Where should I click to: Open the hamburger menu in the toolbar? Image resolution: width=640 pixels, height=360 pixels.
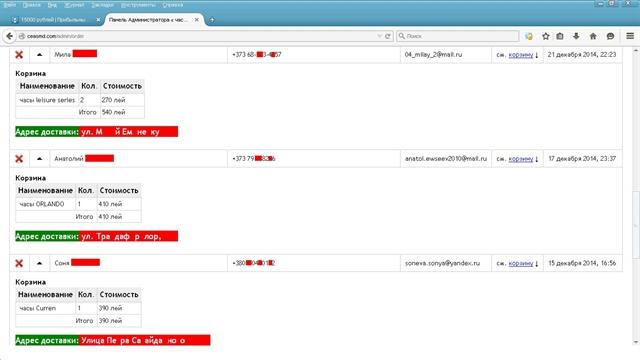click(630, 36)
